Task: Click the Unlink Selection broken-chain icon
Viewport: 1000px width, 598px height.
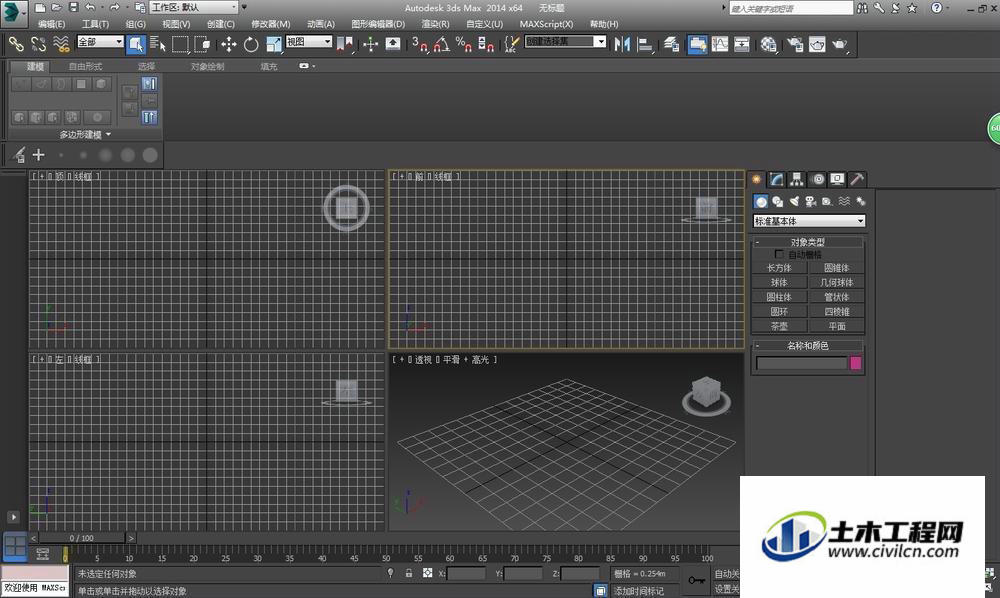Action: 38,44
